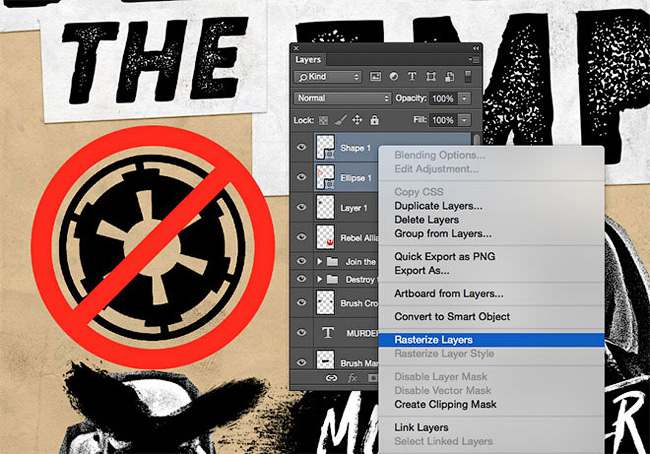This screenshot has height=454, width=650.
Task: Open the Fill slider dropdown arrow
Action: pos(465,120)
